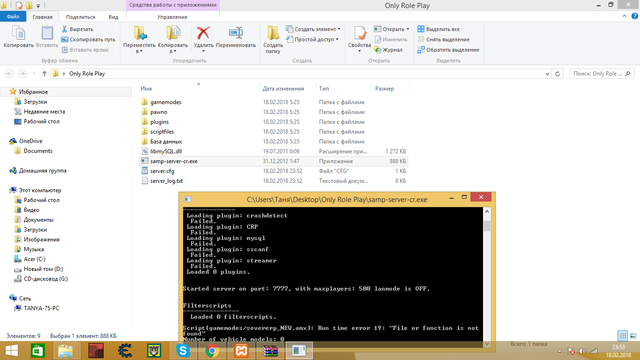Select libmySQL.dll file
640x360 pixels.
click(x=166, y=151)
